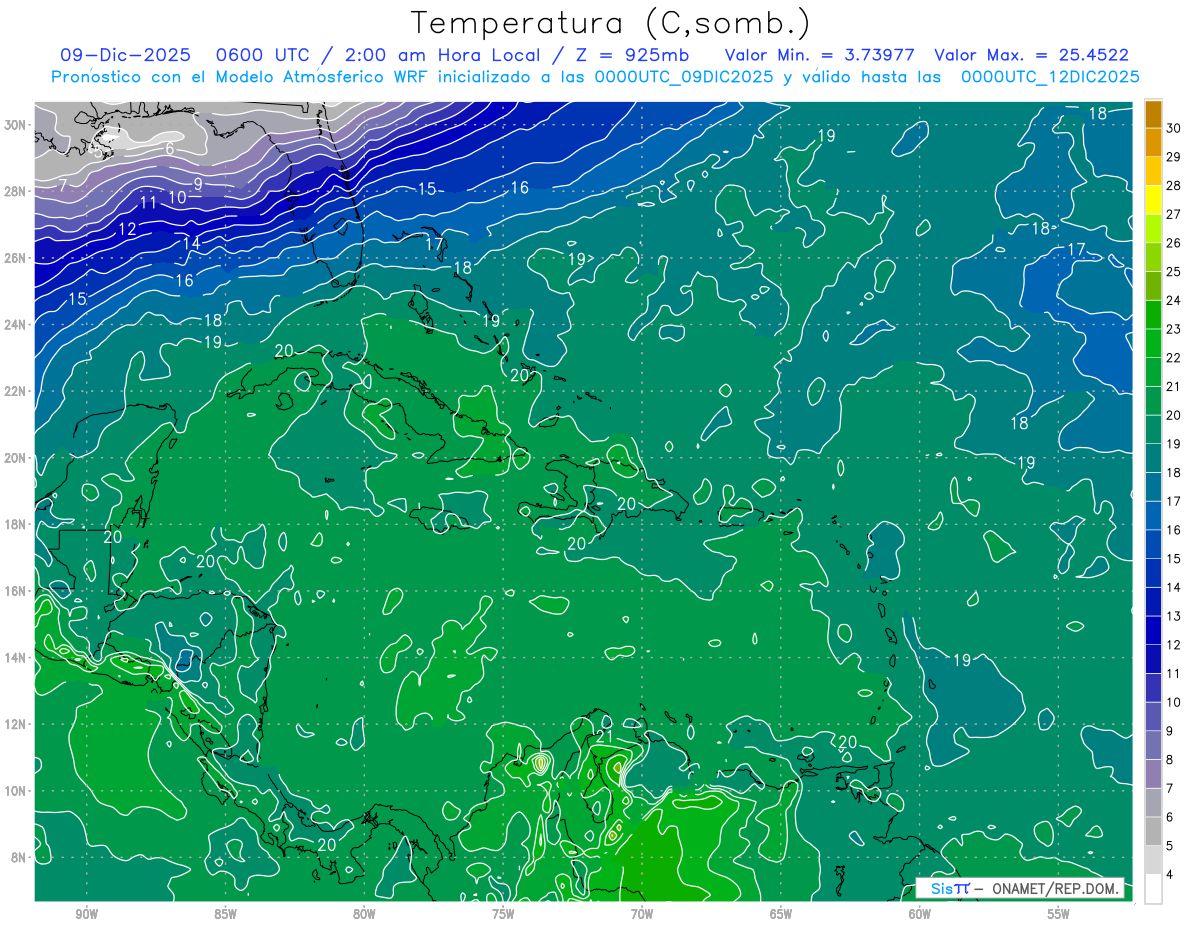Click the "26N" latitude axis label
1200x927 pixels.
coord(16,258)
